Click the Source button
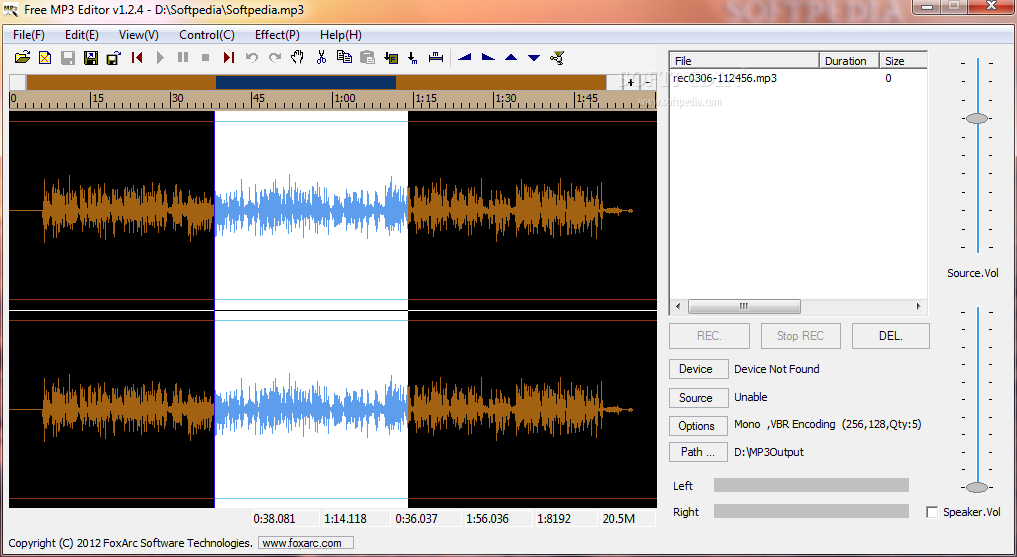The width and height of the screenshot is (1017, 557). click(x=698, y=397)
